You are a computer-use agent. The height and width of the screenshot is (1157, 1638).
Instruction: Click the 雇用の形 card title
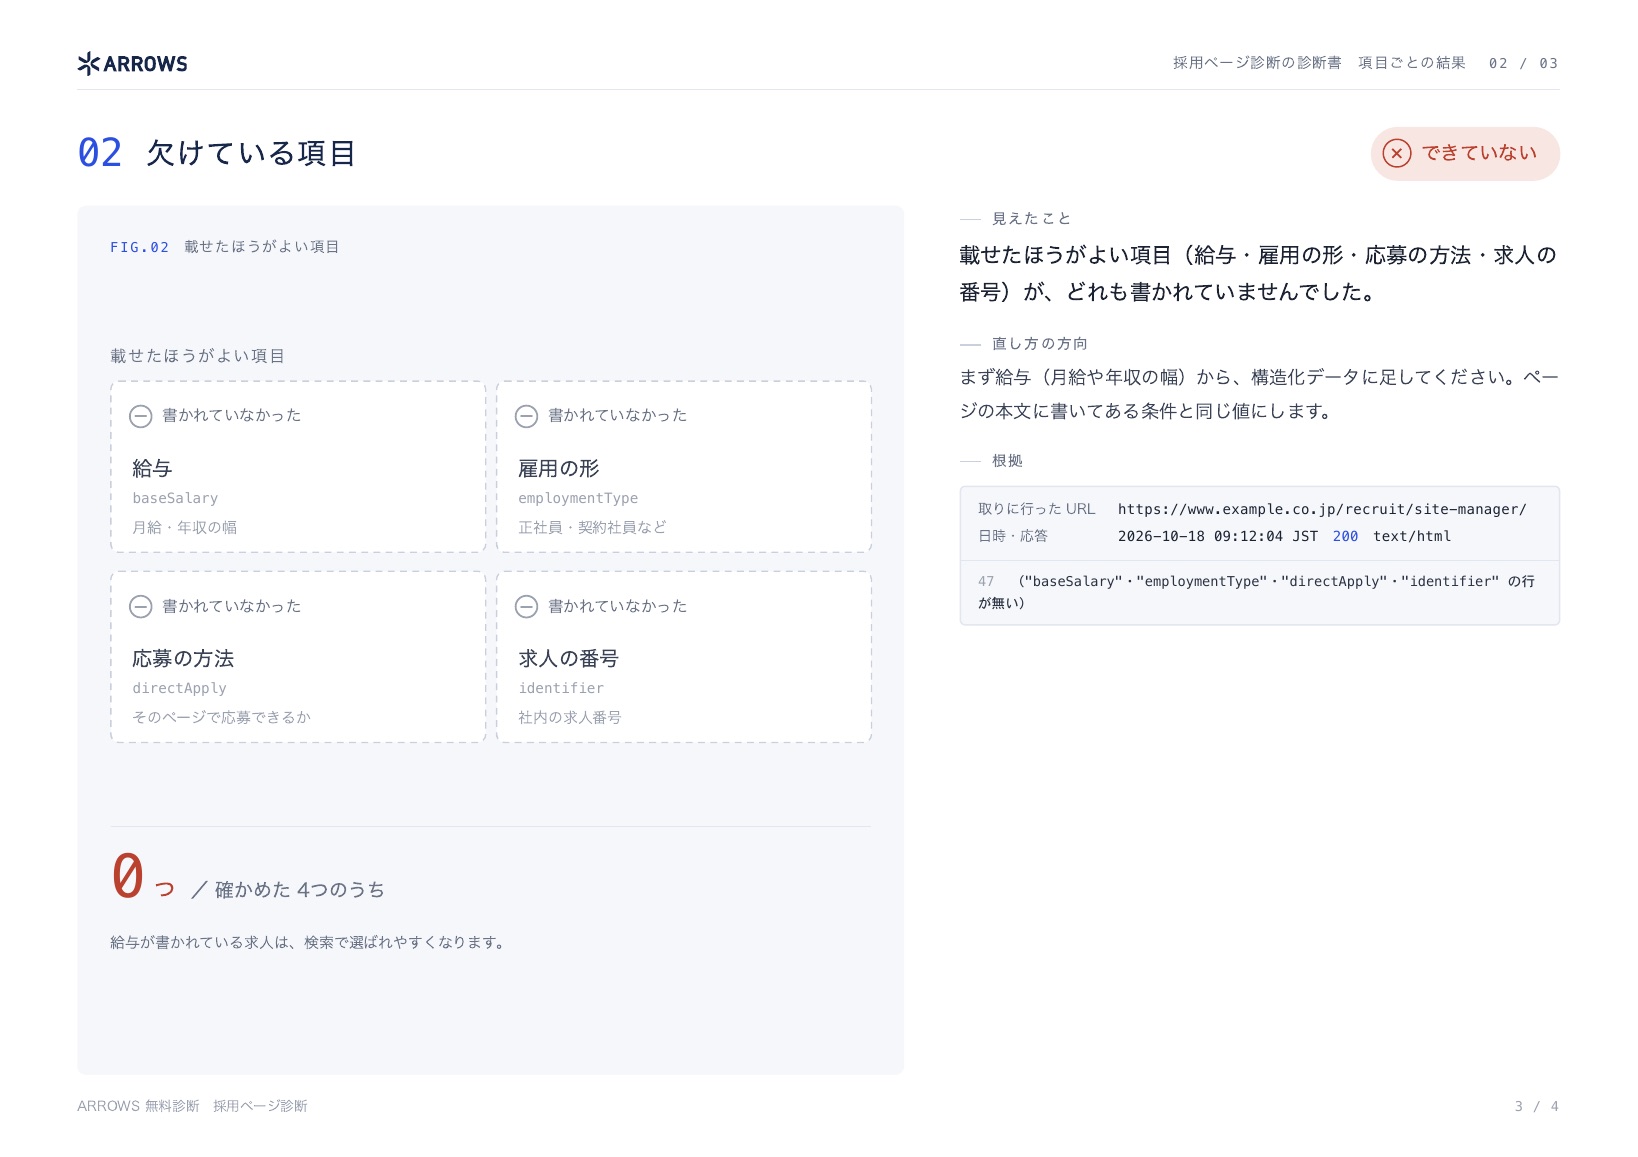tap(558, 468)
